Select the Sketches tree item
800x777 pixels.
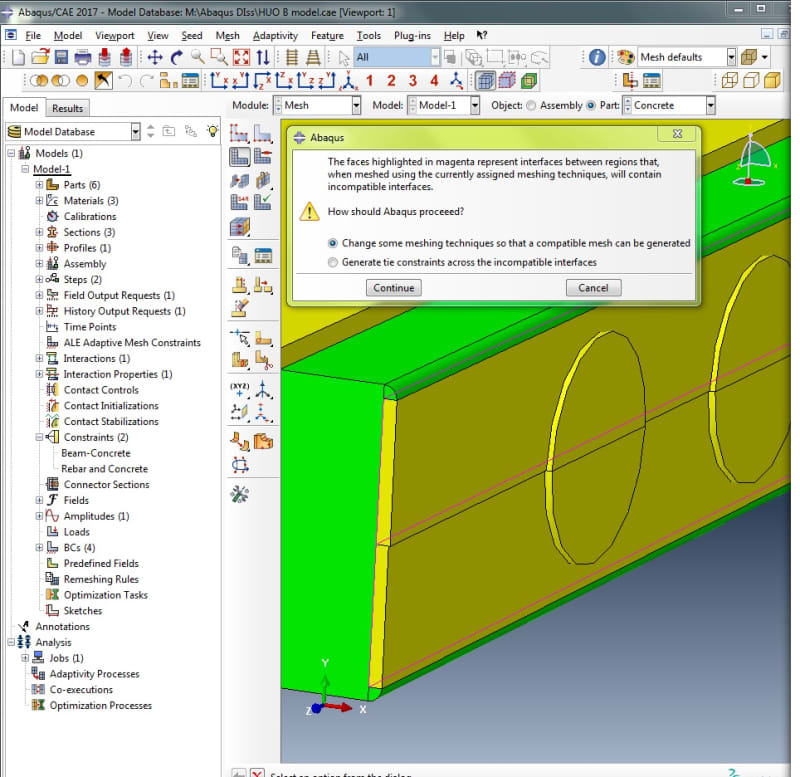(83, 611)
